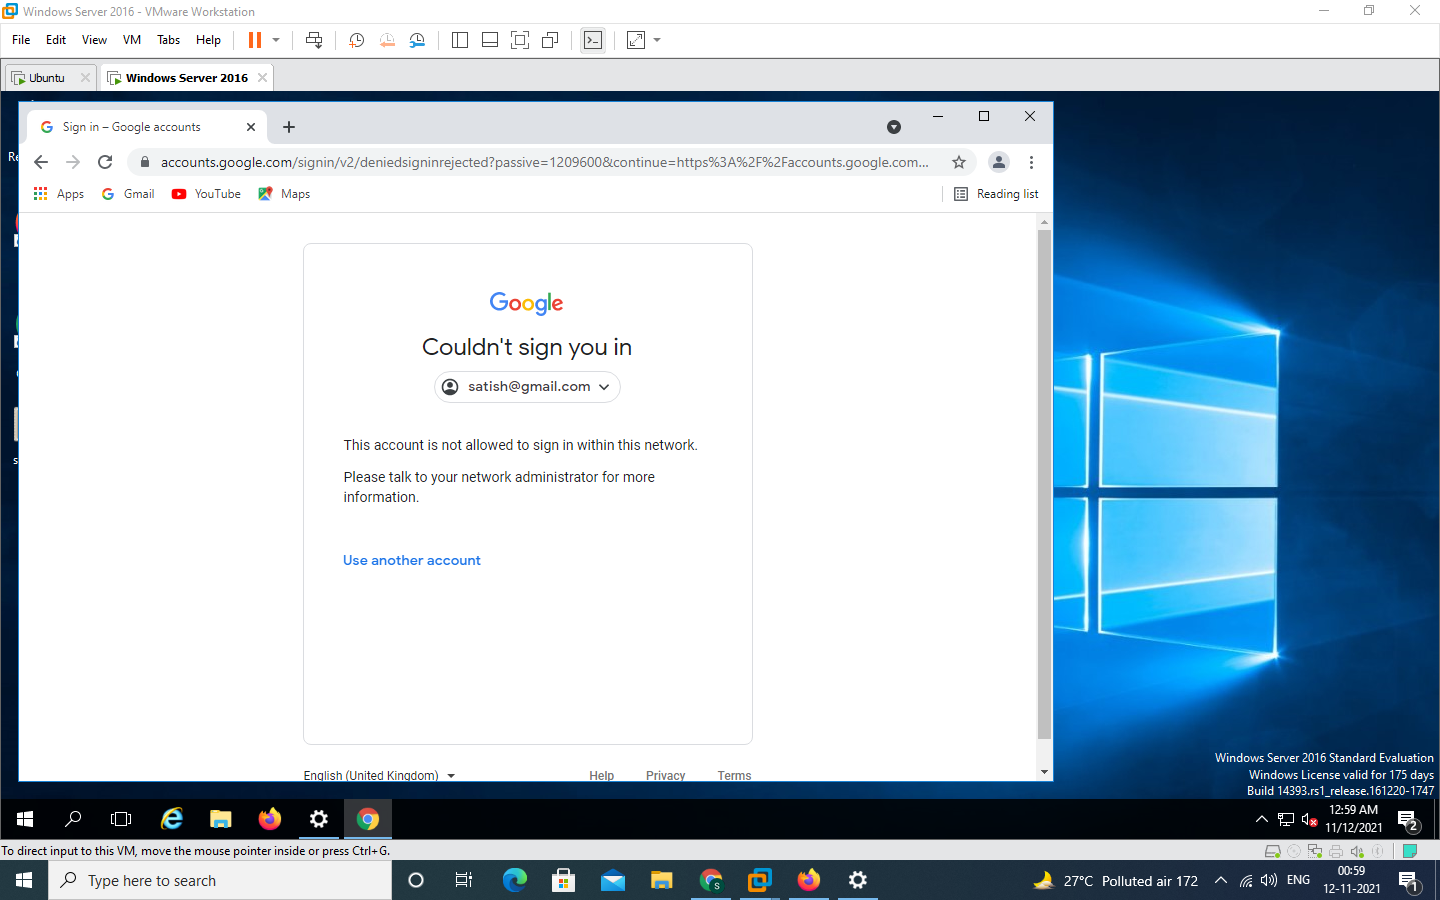Image resolution: width=1440 pixels, height=900 pixels.
Task: Open Maps bookmark
Action: pyautogui.click(x=284, y=194)
